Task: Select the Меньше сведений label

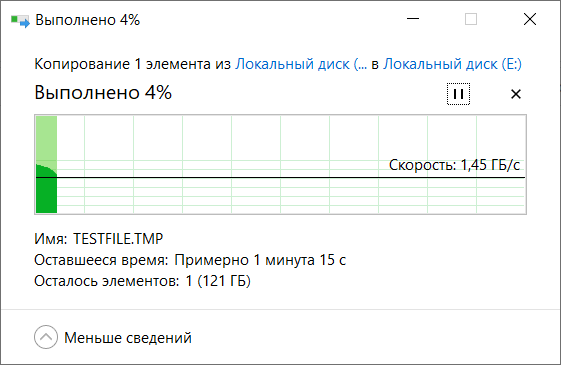Action: click(128, 337)
